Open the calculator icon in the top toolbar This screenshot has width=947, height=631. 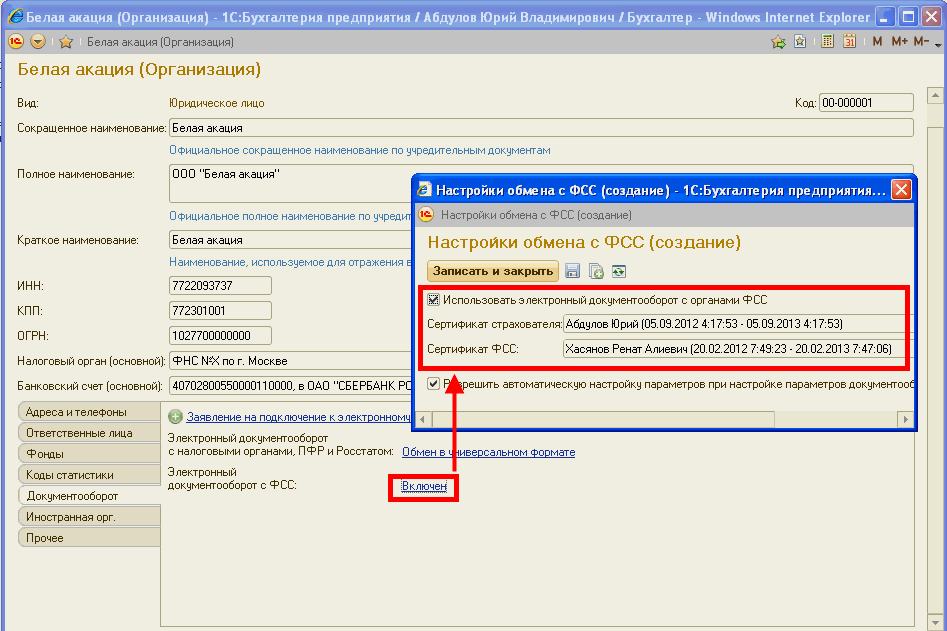[827, 41]
